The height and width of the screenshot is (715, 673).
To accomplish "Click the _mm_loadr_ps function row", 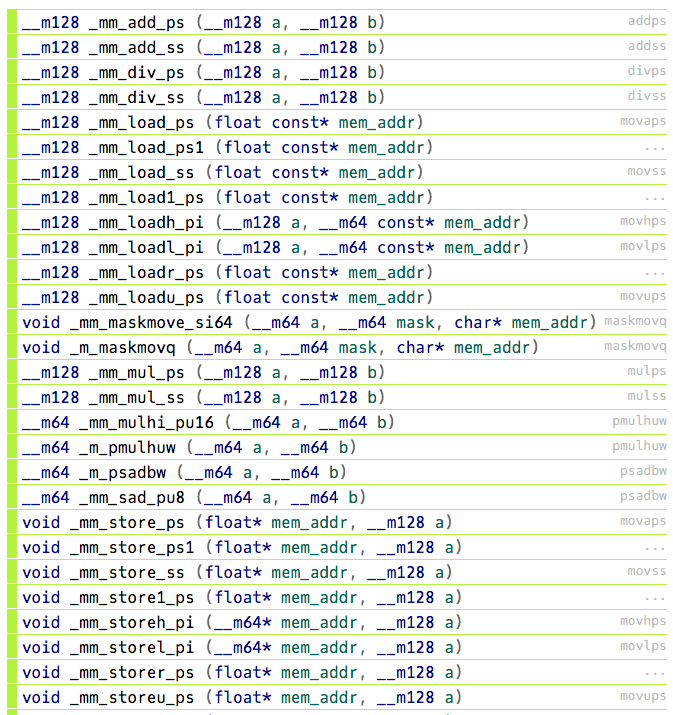I will click(337, 273).
